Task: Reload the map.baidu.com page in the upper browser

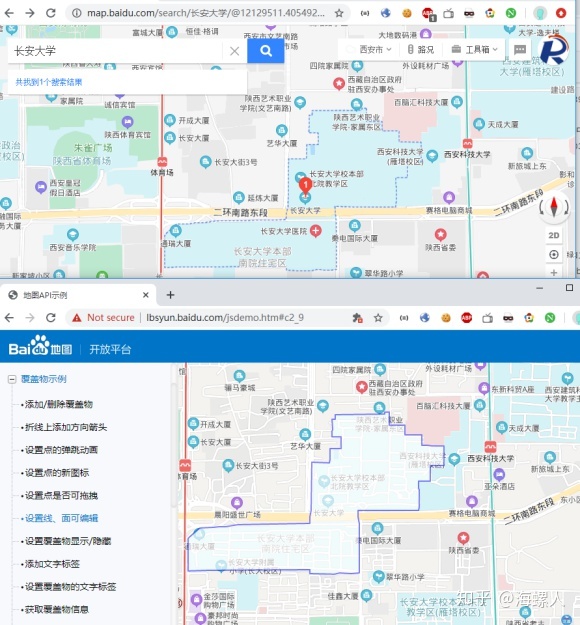Action: point(51,13)
